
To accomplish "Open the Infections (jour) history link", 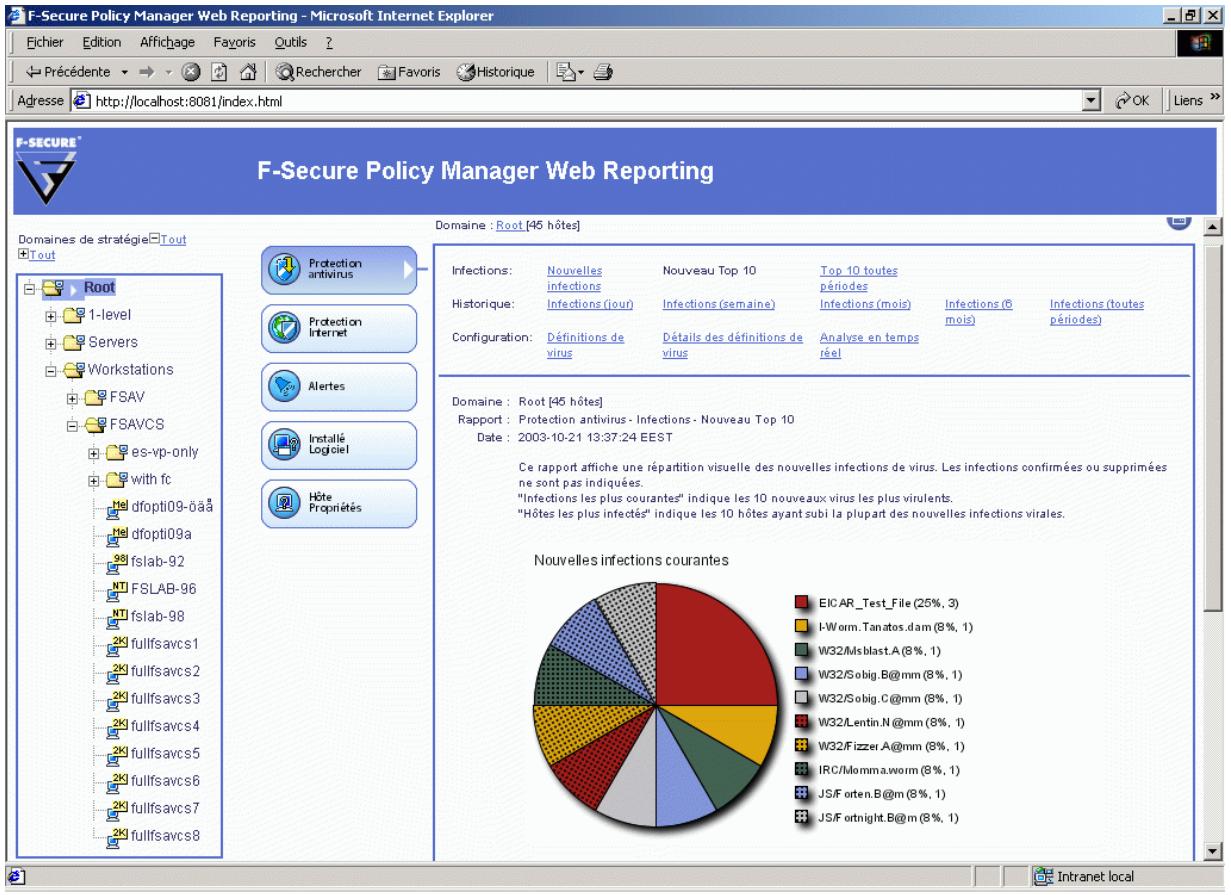I will pos(590,304).
